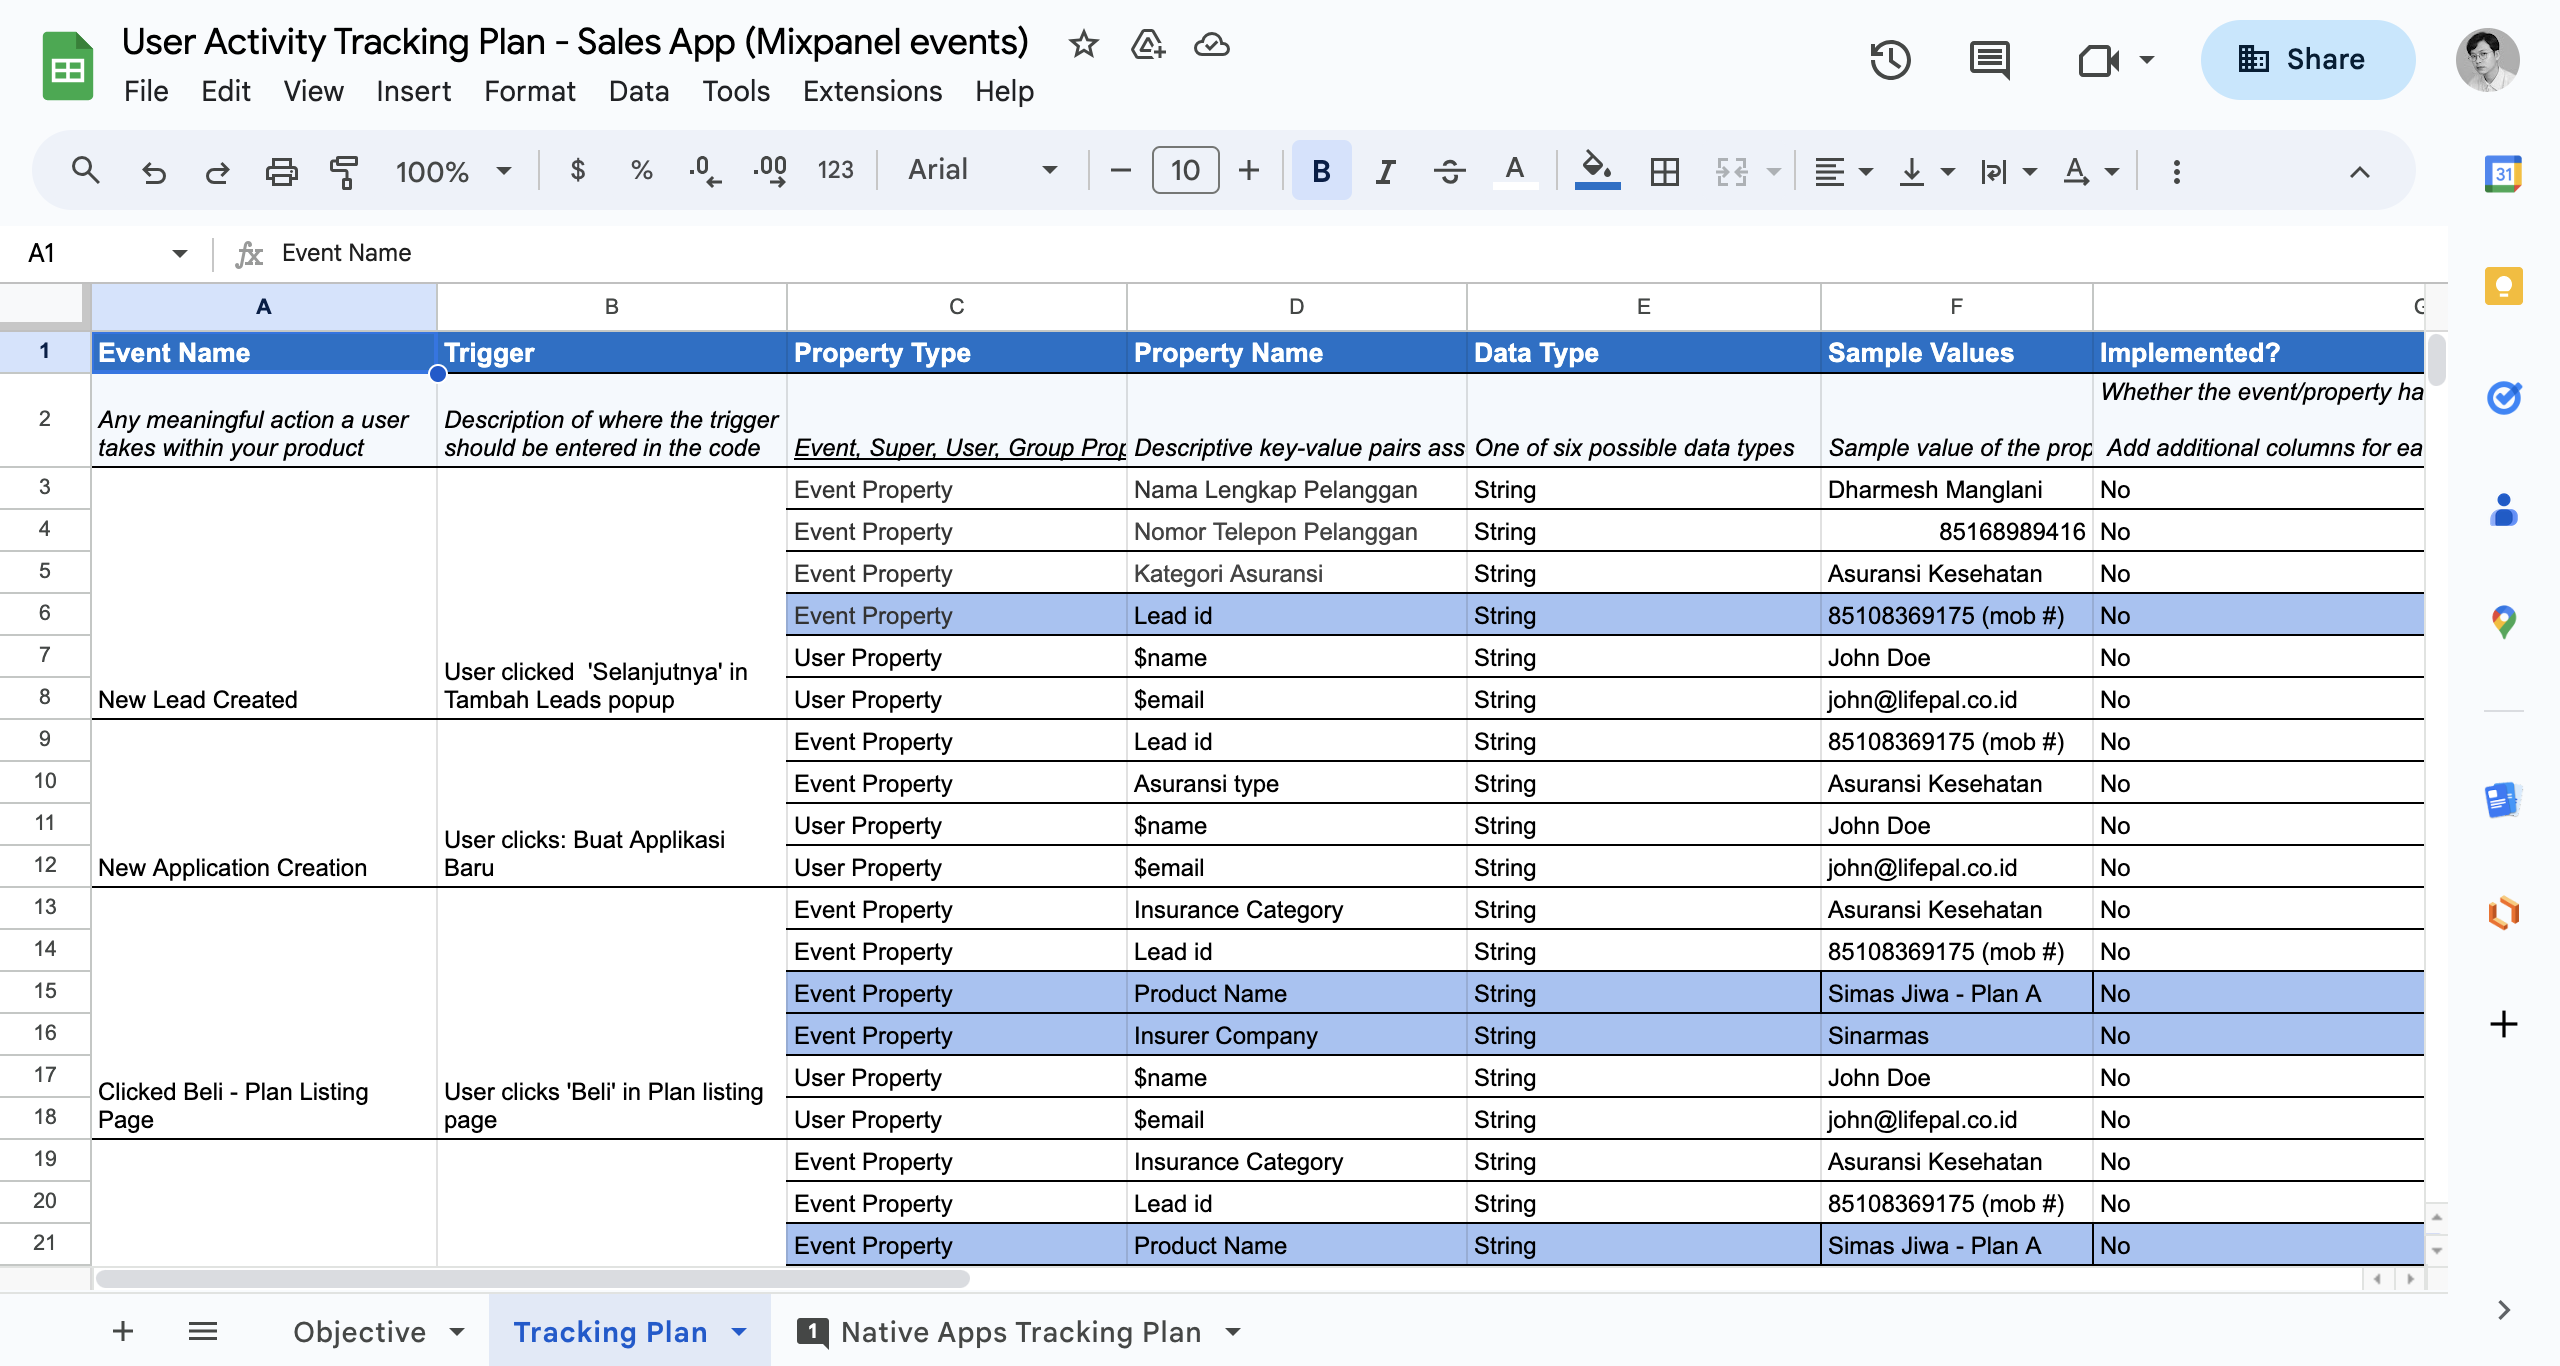Open the fill color picker
2560x1366 pixels.
point(1597,171)
